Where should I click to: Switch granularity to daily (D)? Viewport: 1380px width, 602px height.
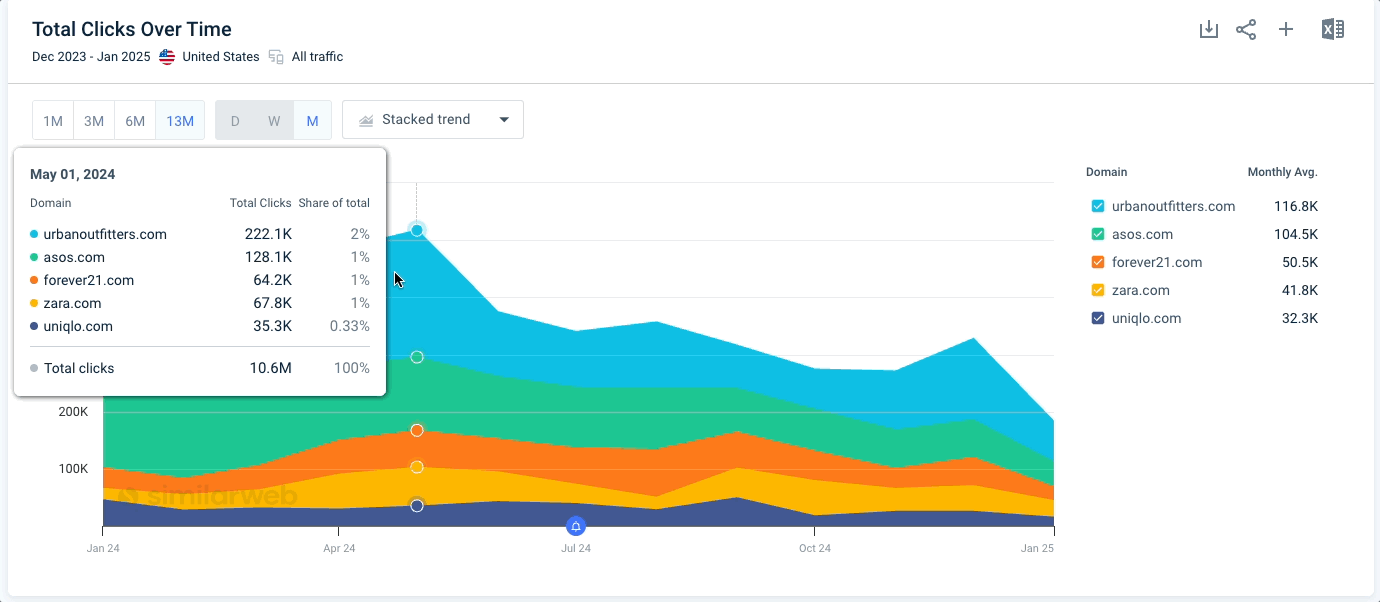[x=235, y=120]
